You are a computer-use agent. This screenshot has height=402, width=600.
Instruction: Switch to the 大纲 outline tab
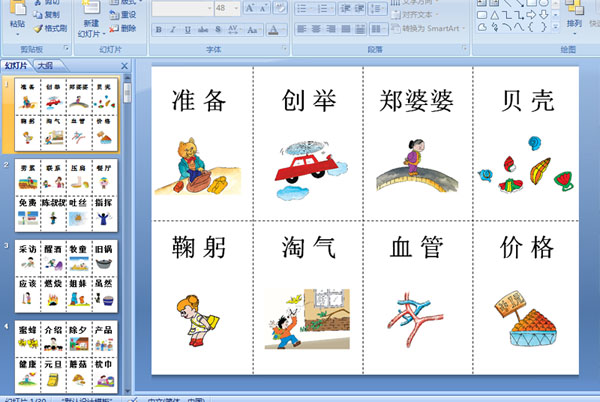click(45, 66)
